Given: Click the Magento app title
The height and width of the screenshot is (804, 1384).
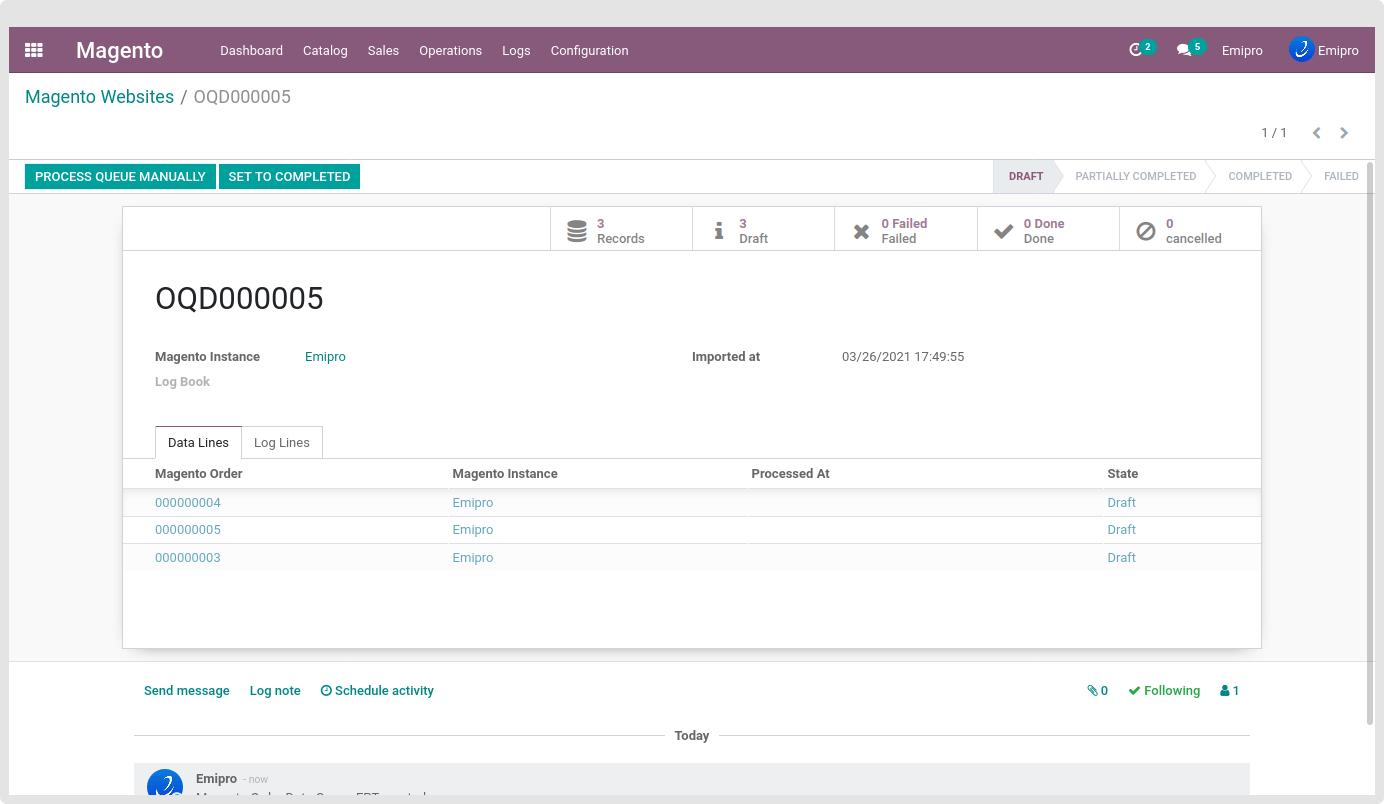Looking at the screenshot, I should point(119,50).
